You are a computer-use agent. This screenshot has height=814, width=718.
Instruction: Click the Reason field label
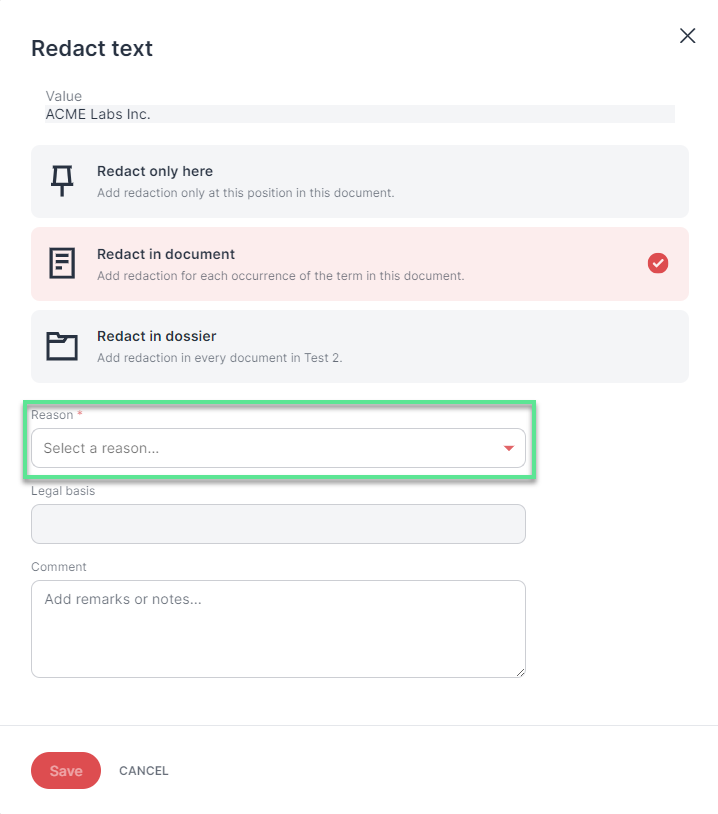click(52, 415)
